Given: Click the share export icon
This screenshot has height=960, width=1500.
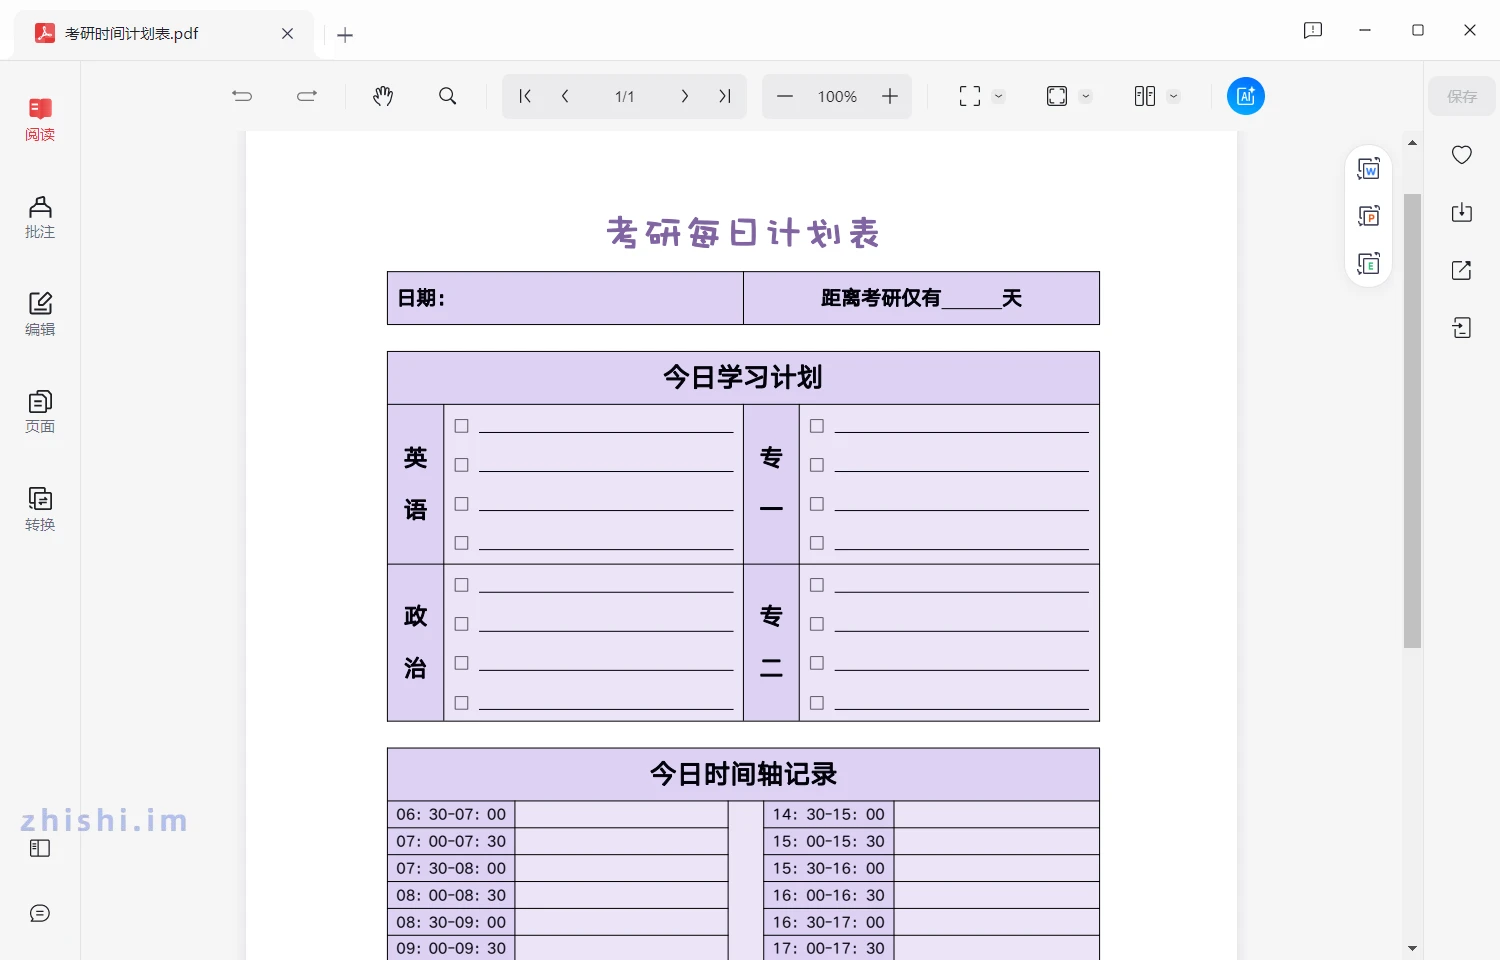Looking at the screenshot, I should pos(1462,270).
